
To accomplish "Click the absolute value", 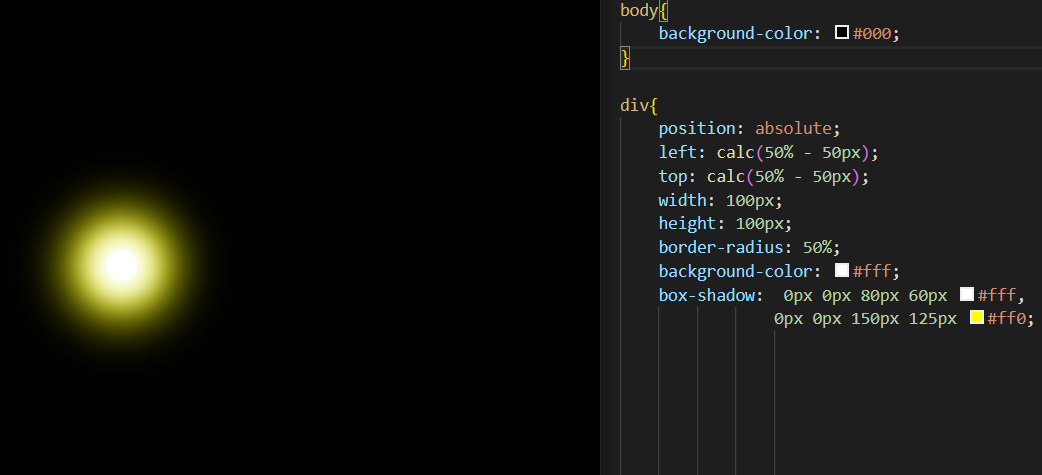I will (793, 128).
